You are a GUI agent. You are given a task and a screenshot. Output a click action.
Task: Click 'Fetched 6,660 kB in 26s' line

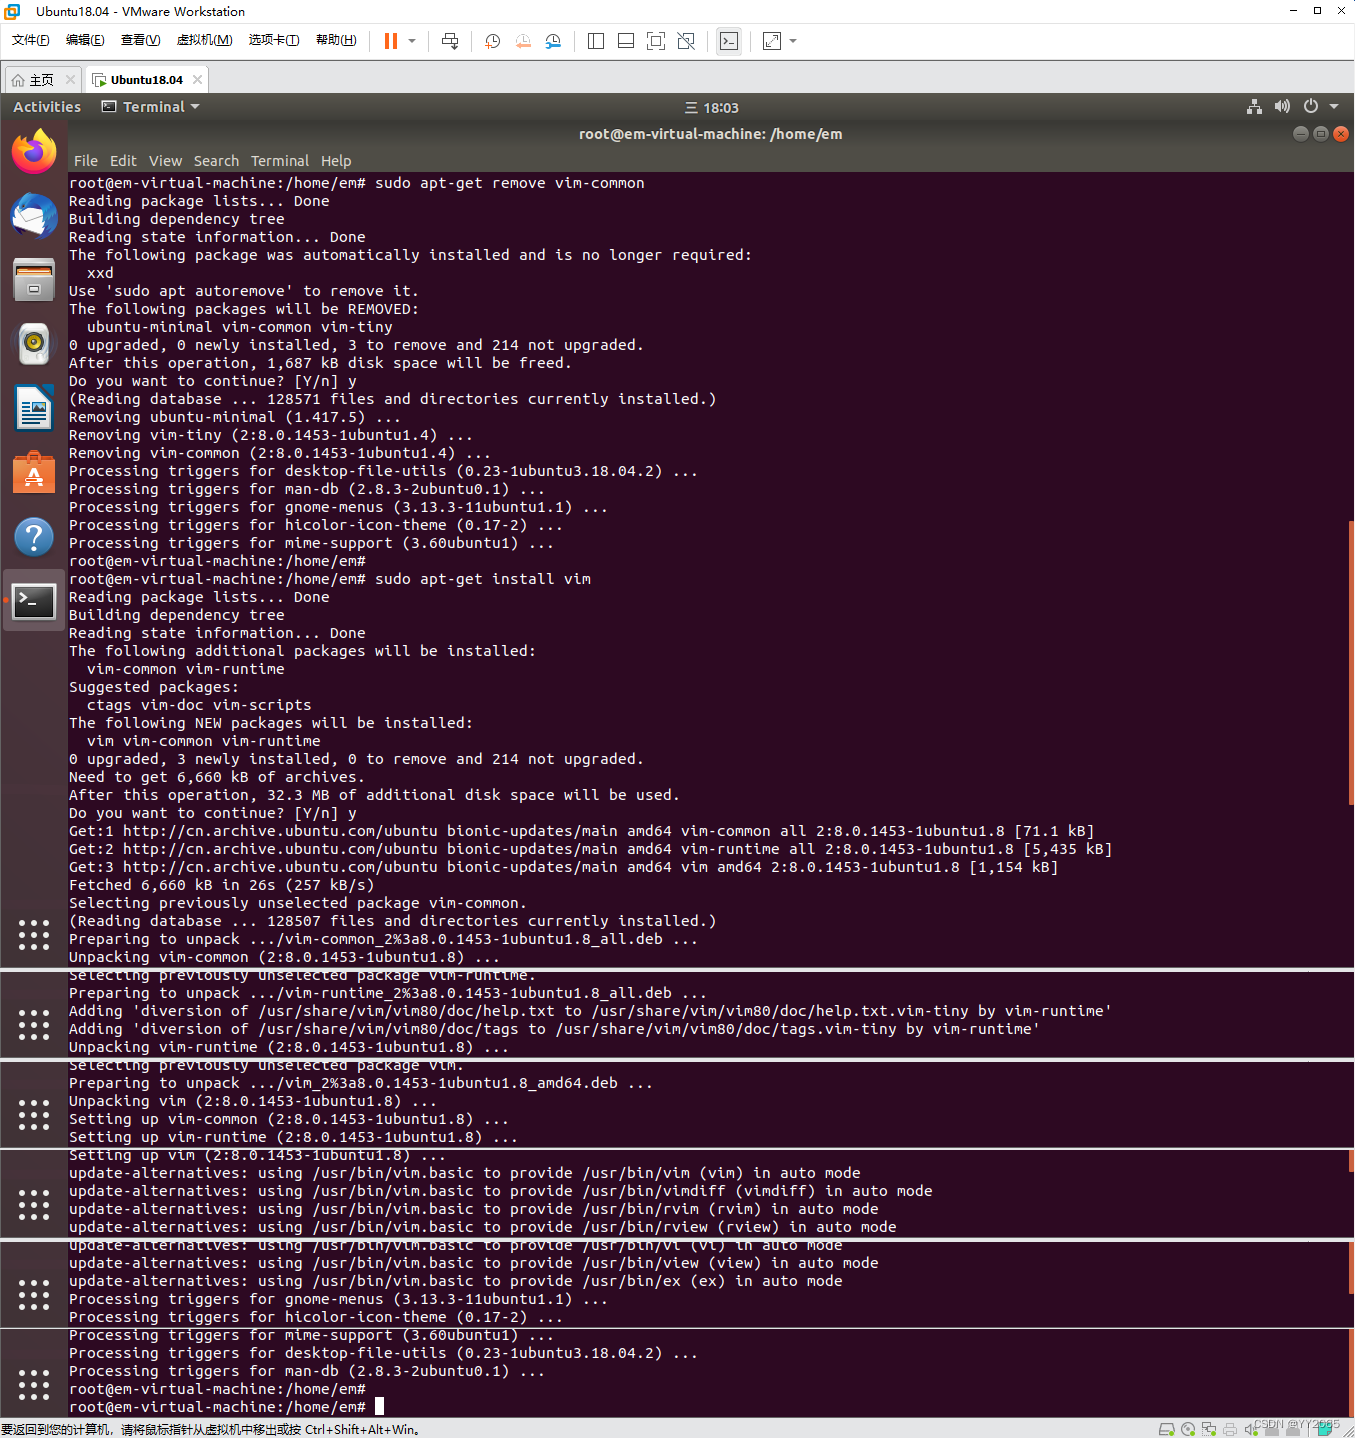(221, 885)
